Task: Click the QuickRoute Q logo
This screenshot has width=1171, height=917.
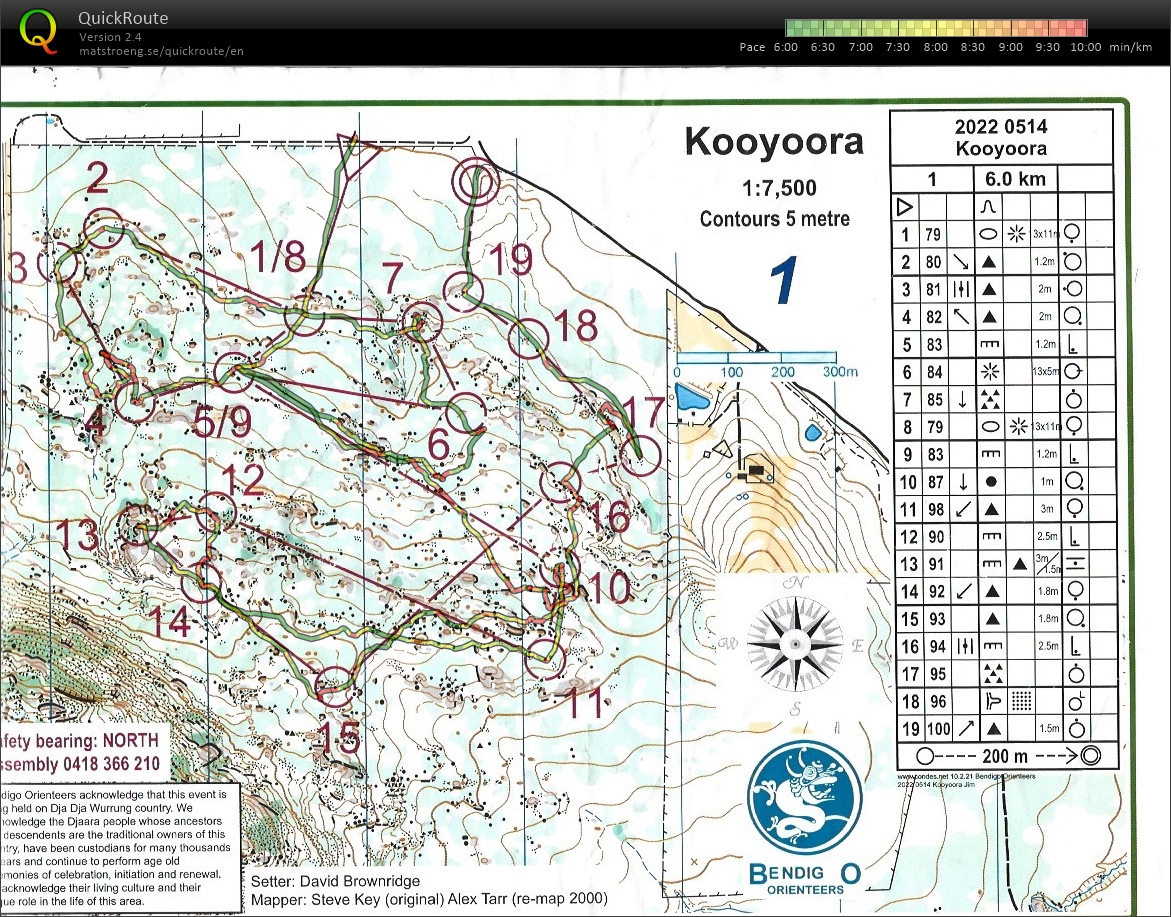Action: (x=38, y=30)
